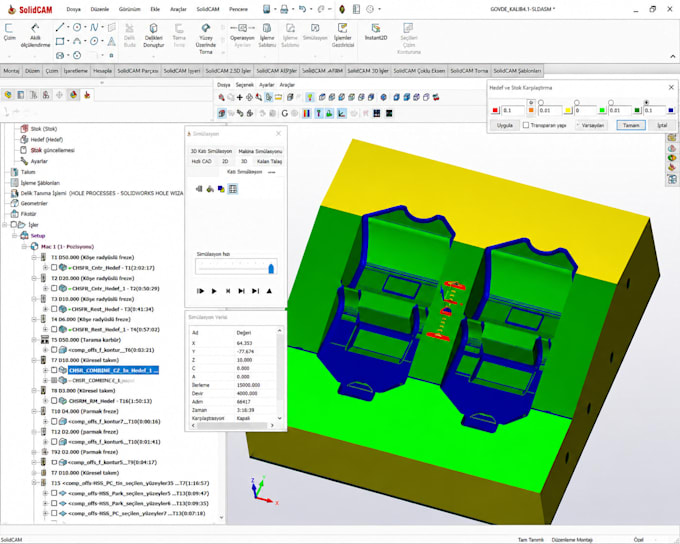Collapse the Mac 1 (1- Pozisyonu) node
This screenshot has height=544, width=680.
[24, 246]
